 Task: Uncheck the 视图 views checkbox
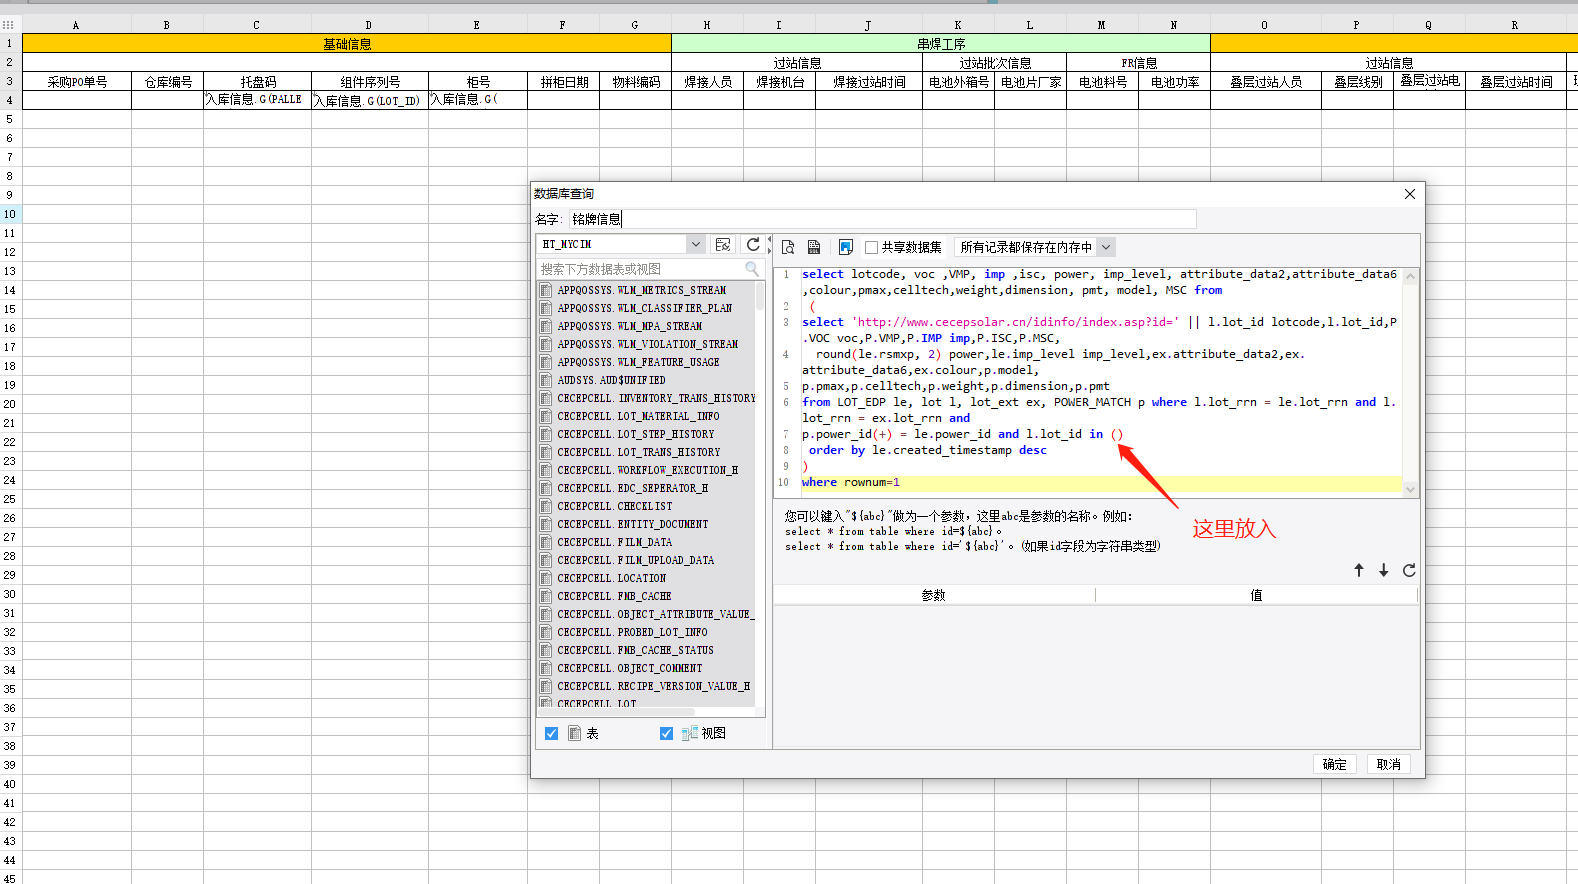tap(666, 733)
